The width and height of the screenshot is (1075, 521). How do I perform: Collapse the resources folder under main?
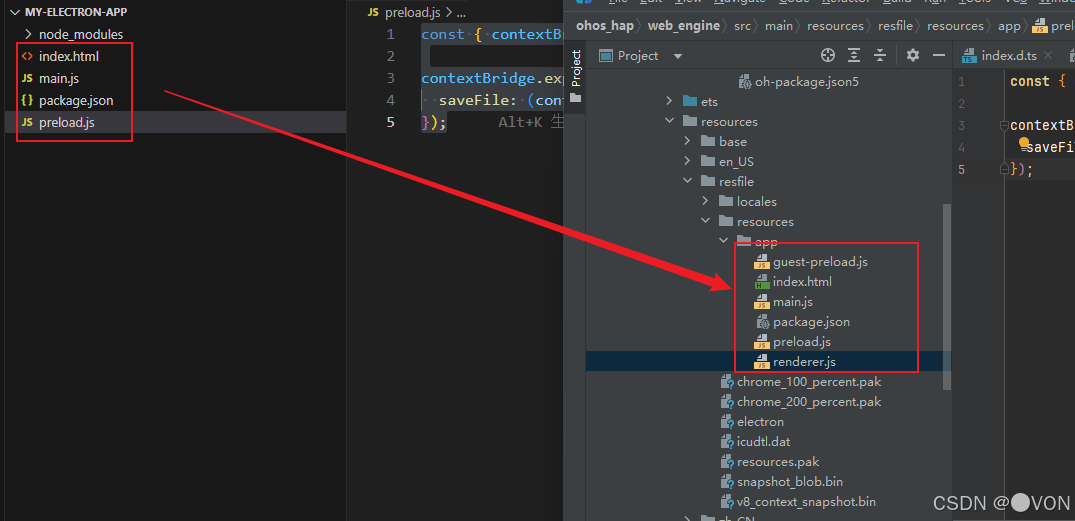click(670, 121)
